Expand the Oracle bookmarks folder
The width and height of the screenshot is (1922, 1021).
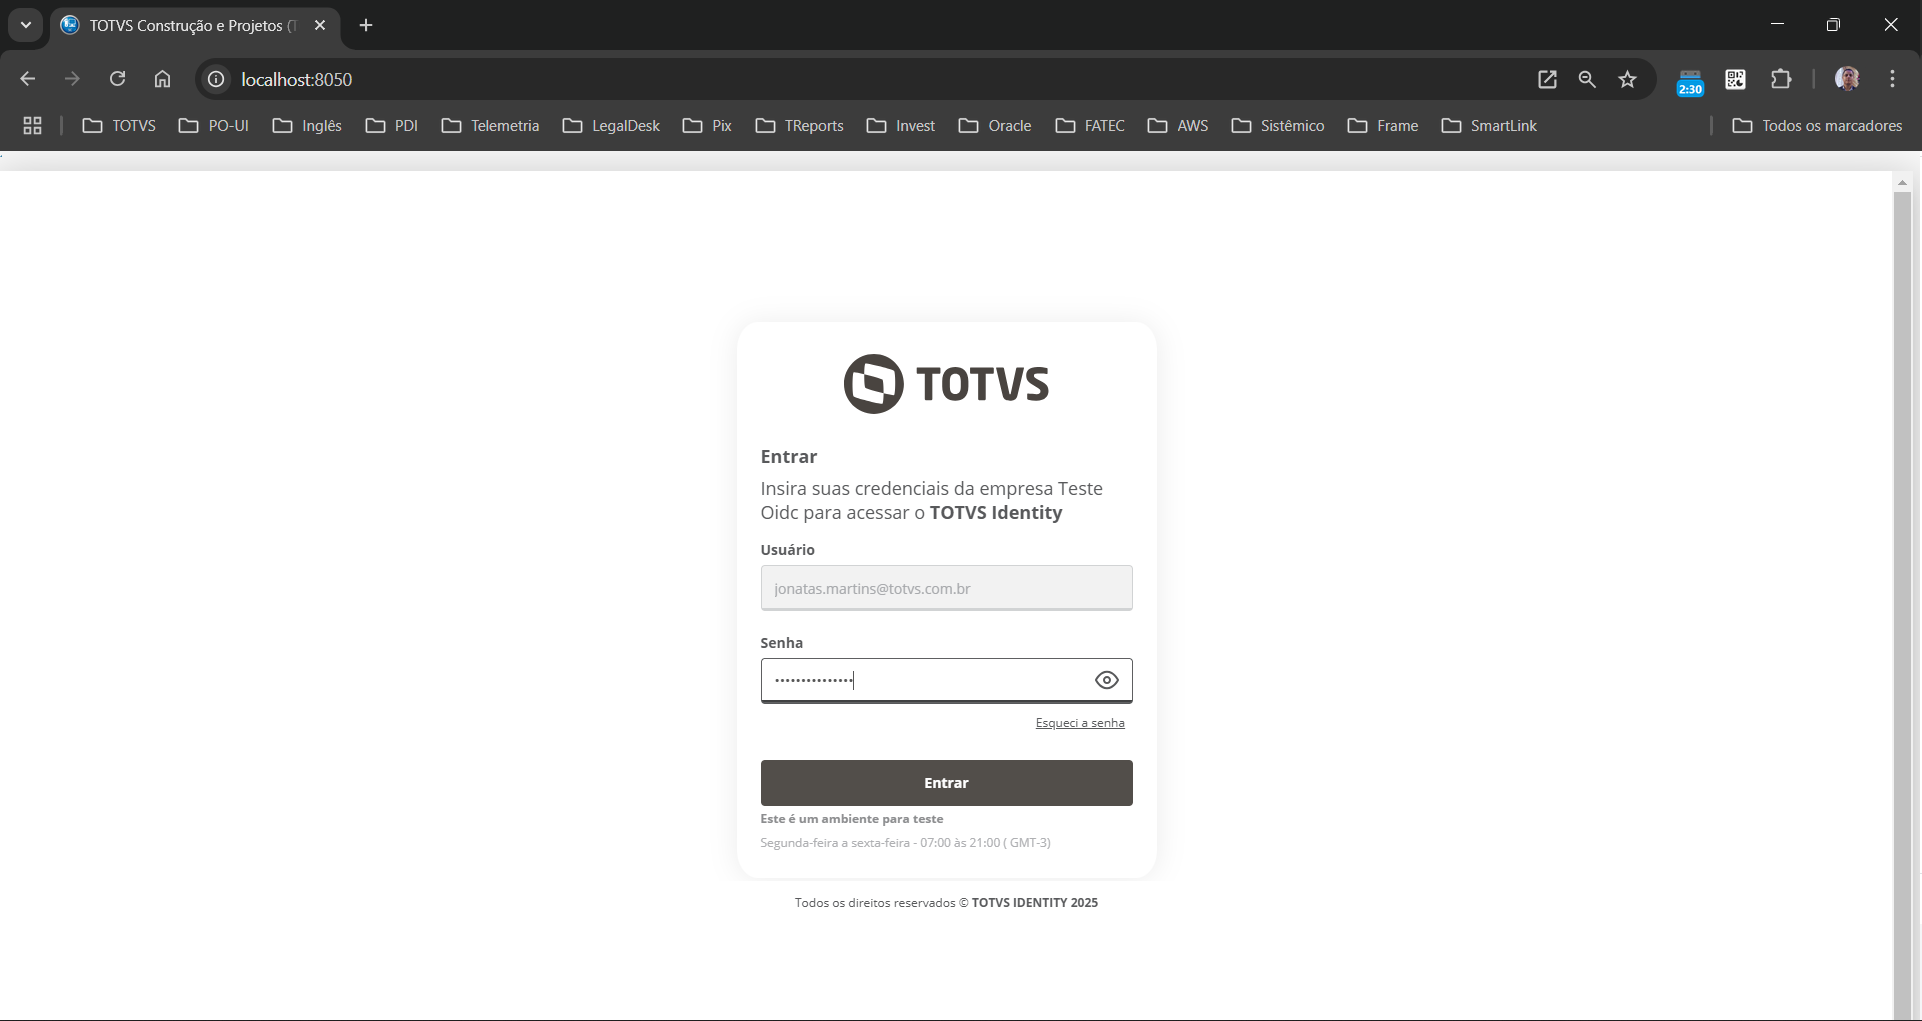(x=996, y=126)
